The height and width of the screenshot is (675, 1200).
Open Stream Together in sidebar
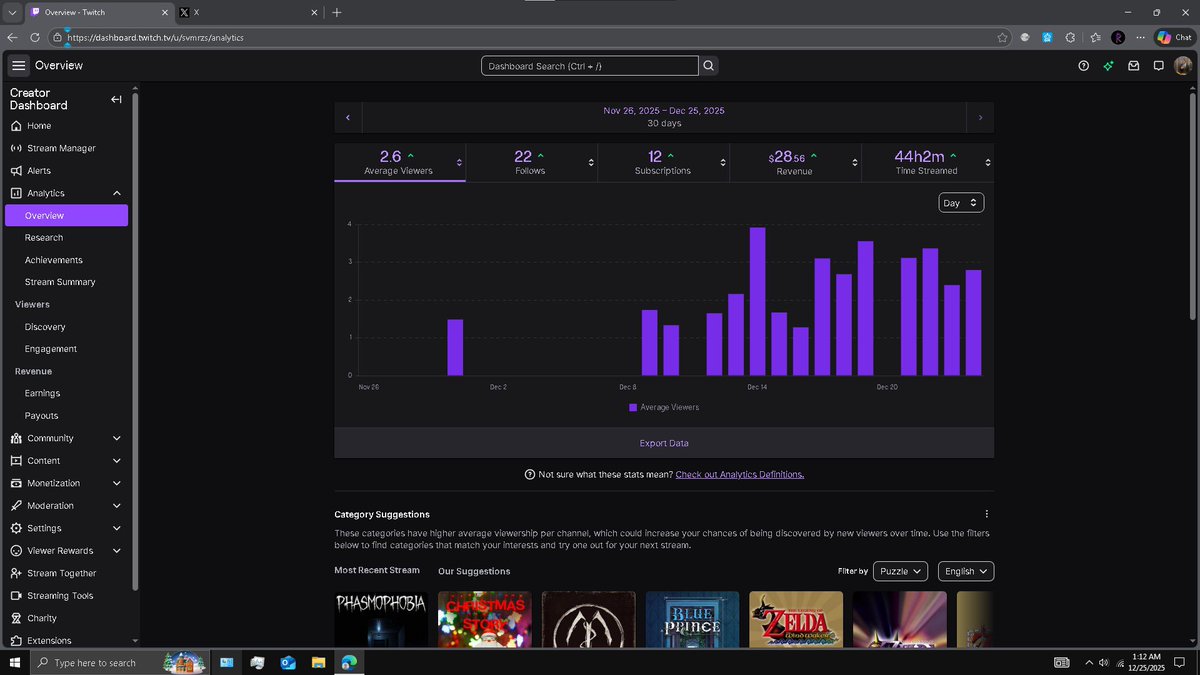pos(61,573)
